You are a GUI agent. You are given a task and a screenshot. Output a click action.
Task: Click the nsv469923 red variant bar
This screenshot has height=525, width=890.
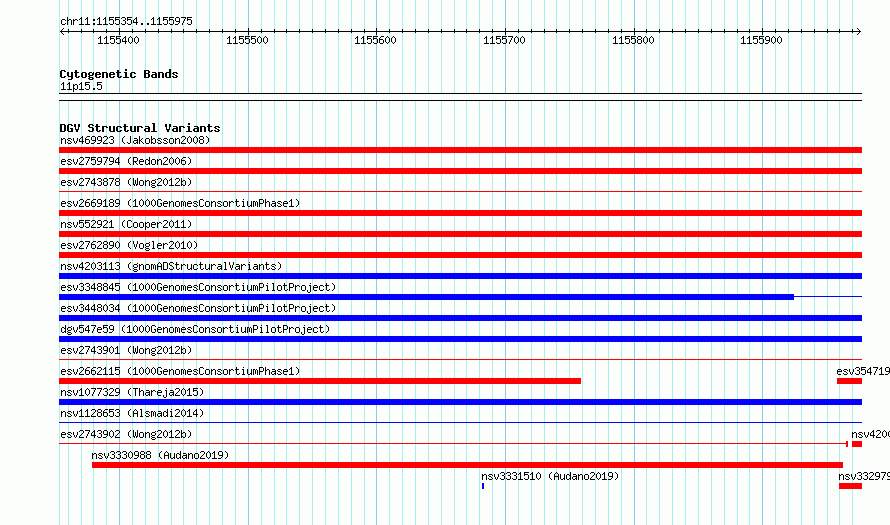(x=460, y=150)
